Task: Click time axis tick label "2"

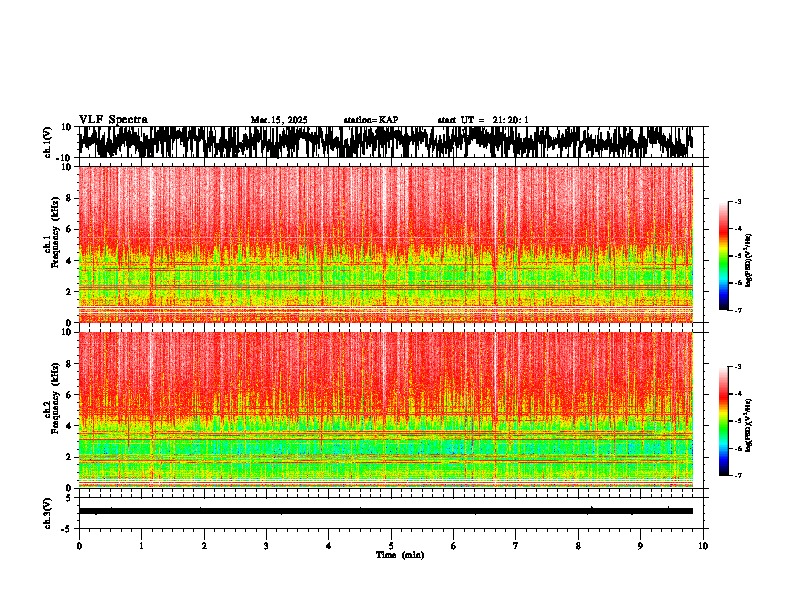Action: pyautogui.click(x=204, y=546)
